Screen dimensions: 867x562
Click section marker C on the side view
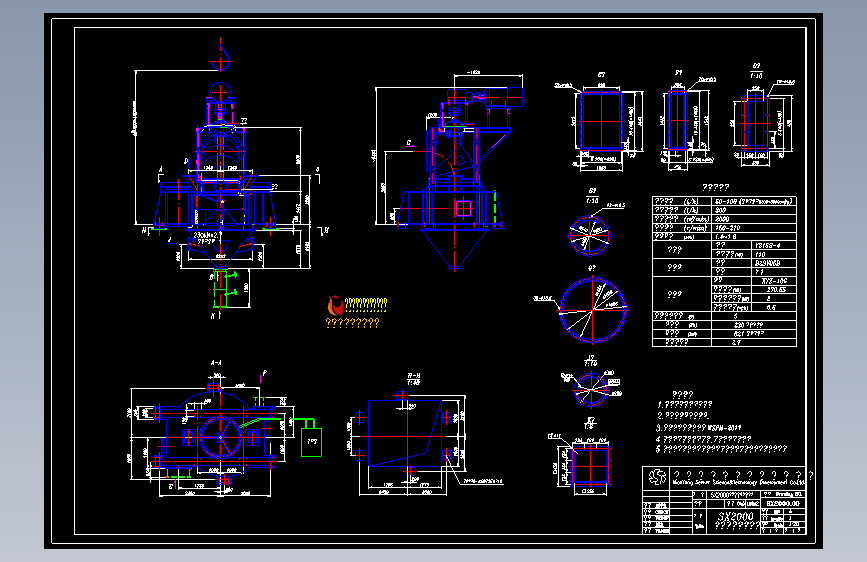pos(409,143)
